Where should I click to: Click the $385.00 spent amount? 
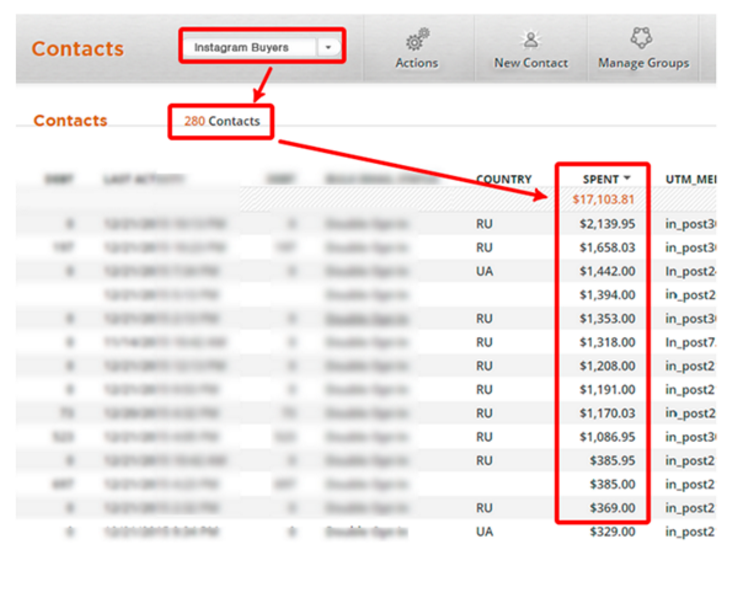tap(610, 485)
